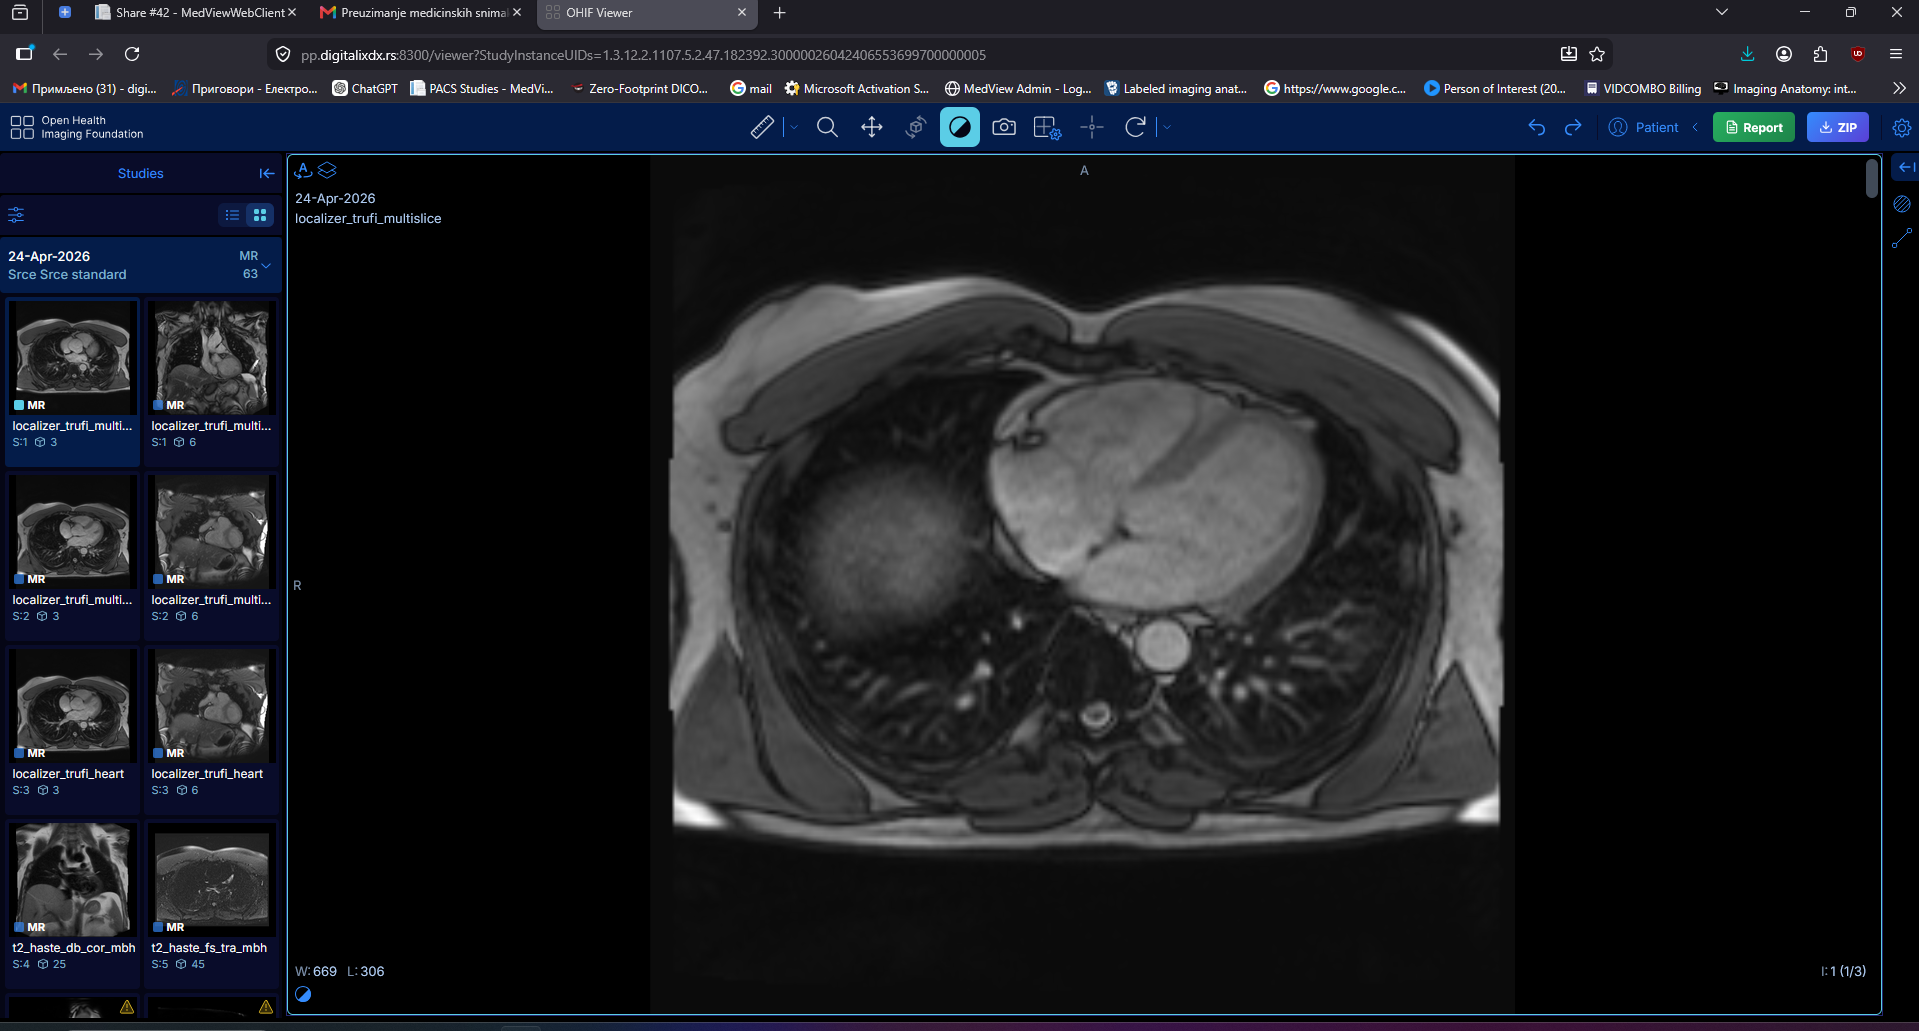This screenshot has height=1031, width=1919.
Task: Open the segmentation panel icon on right
Action: [x=1902, y=204]
